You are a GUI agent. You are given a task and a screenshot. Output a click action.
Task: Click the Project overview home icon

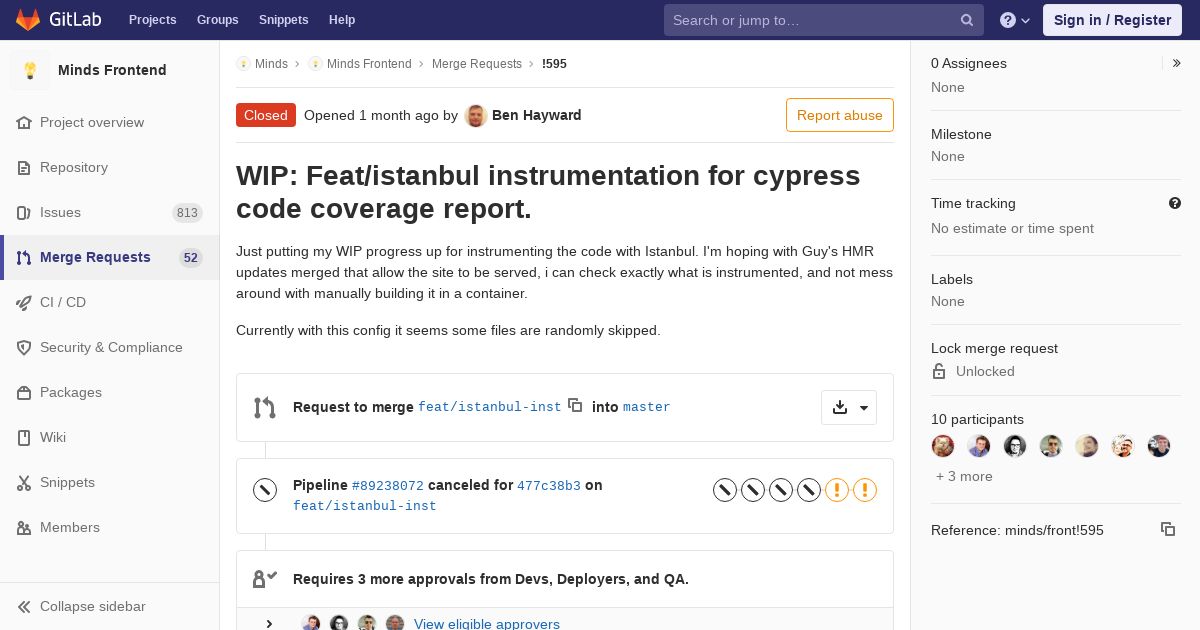tap(24, 122)
